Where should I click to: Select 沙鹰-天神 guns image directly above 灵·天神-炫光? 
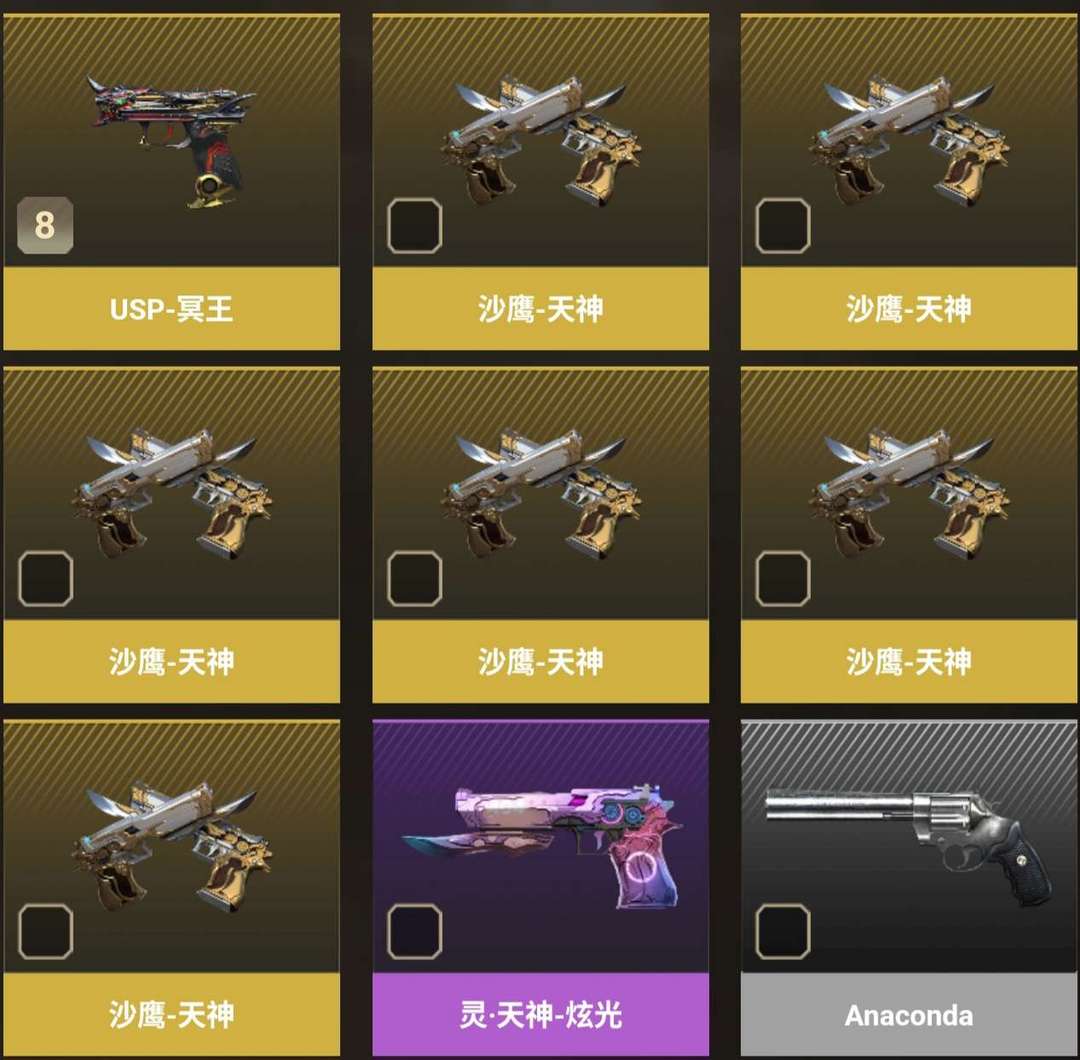coord(541,494)
